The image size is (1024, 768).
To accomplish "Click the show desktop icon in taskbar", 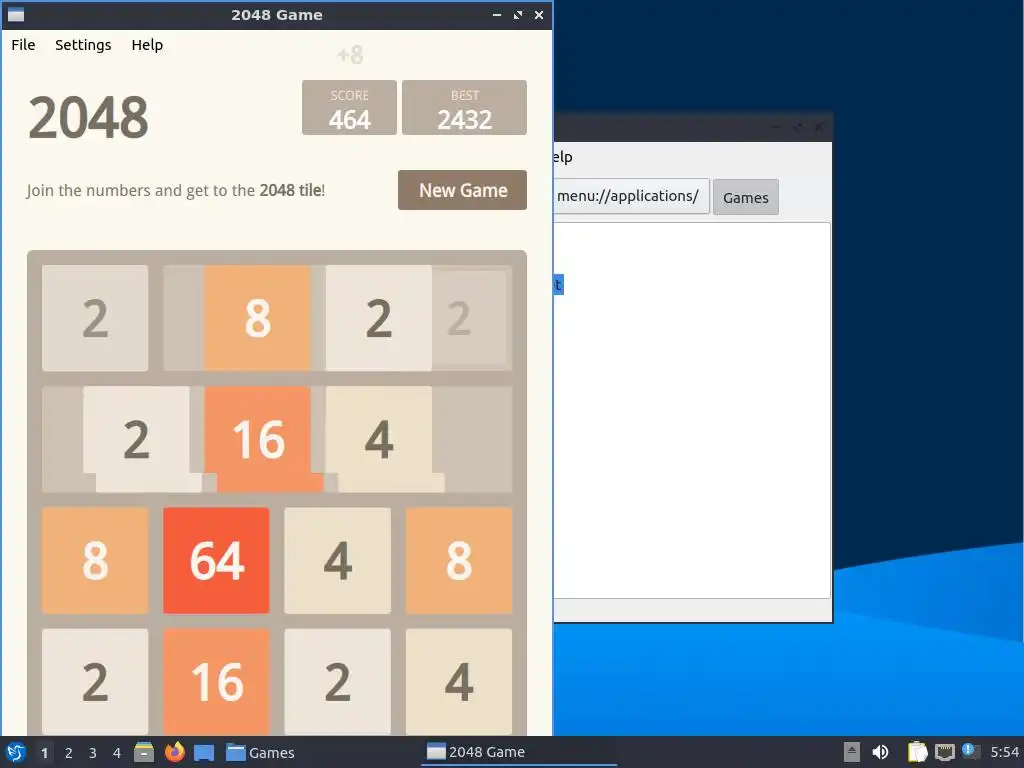I will pyautogui.click(x=204, y=752).
